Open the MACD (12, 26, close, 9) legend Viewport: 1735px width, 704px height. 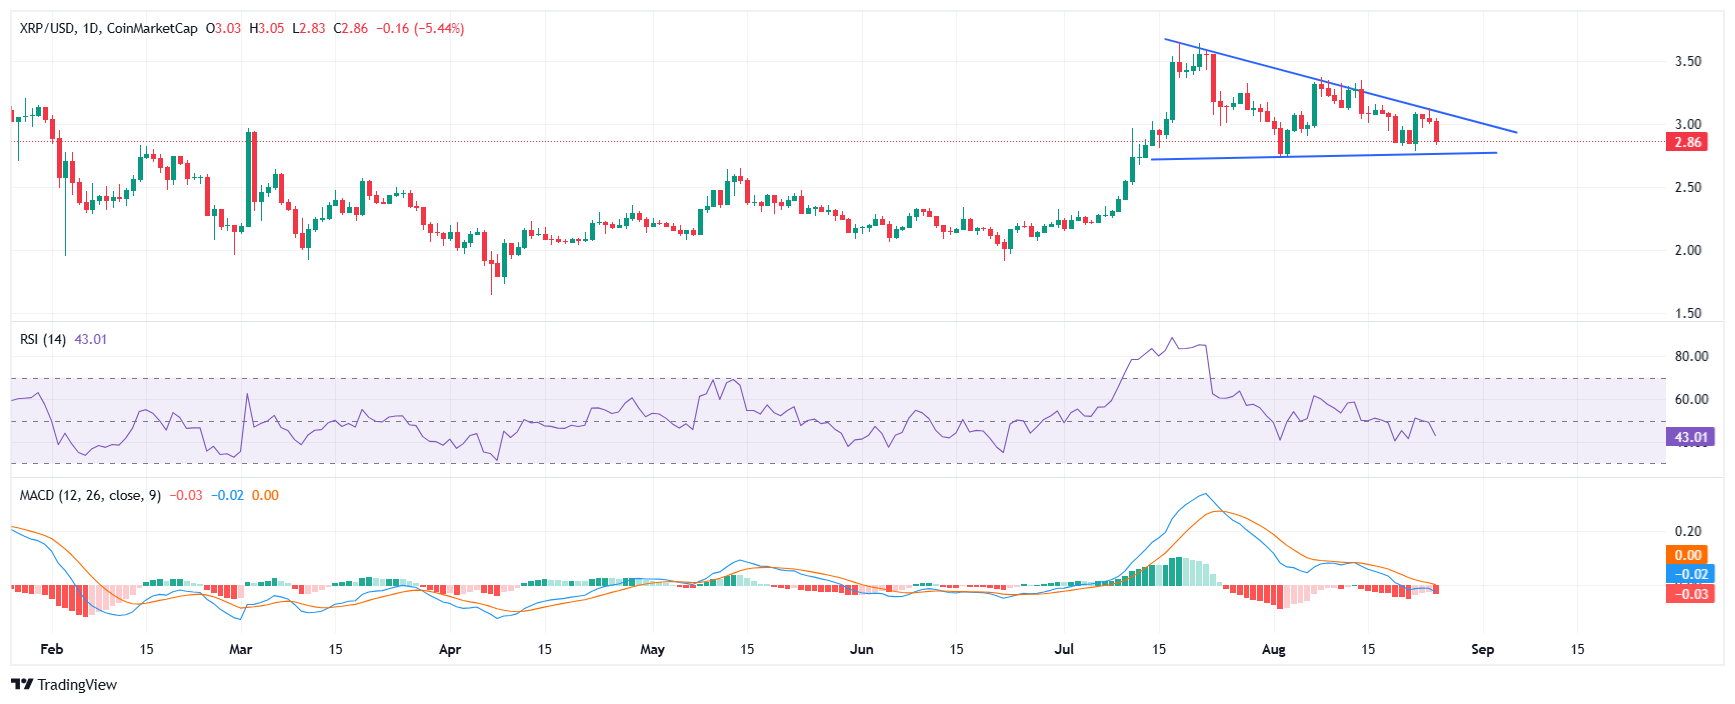[x=90, y=496]
